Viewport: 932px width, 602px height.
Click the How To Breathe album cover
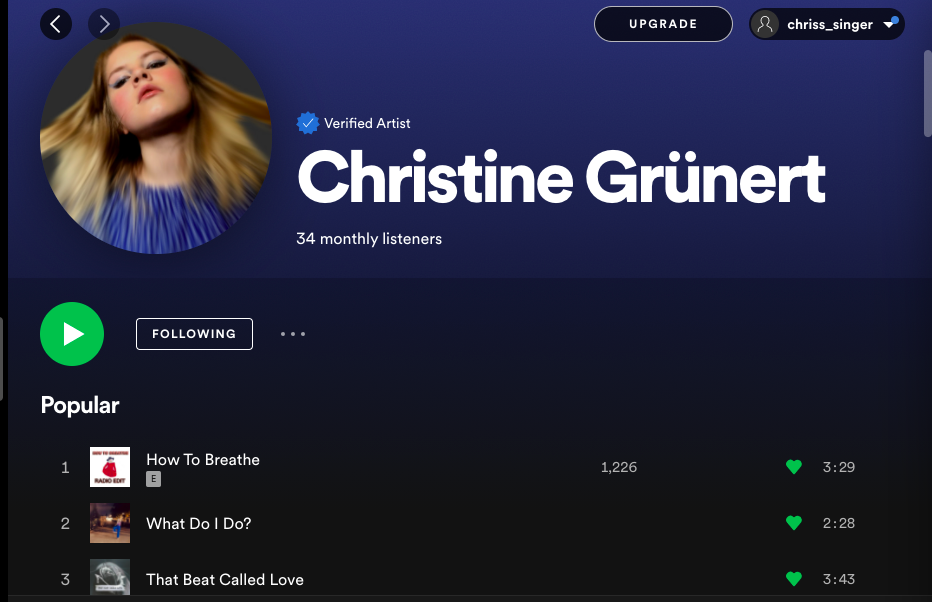[110, 467]
